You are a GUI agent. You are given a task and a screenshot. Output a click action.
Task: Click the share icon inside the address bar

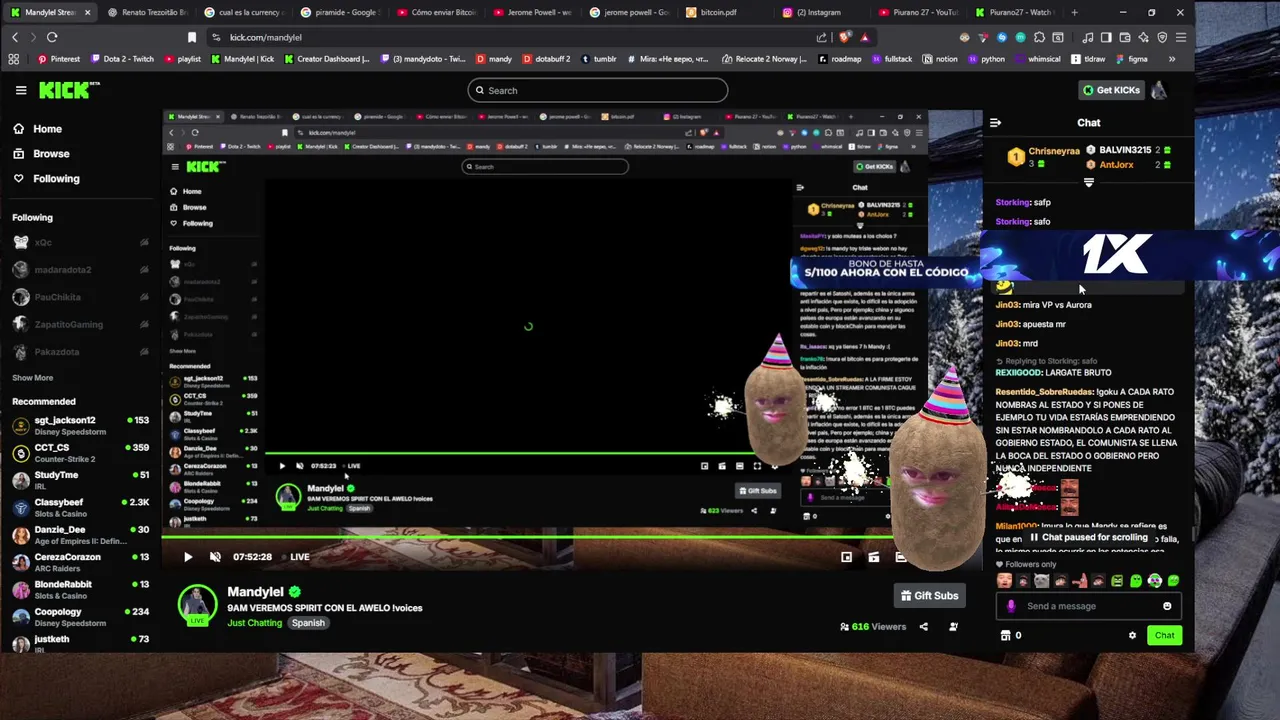(x=821, y=37)
